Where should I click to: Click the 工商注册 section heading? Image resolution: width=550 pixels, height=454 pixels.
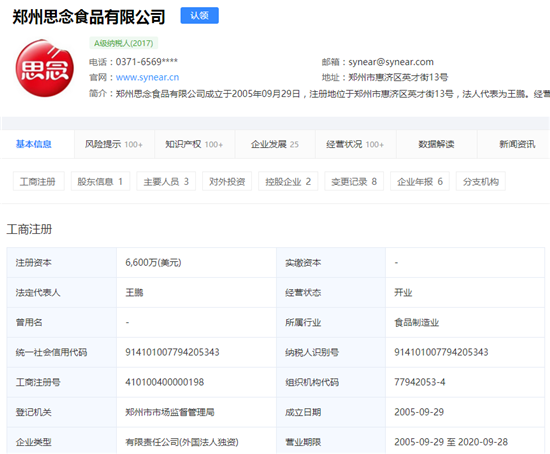pyautogui.click(x=29, y=229)
